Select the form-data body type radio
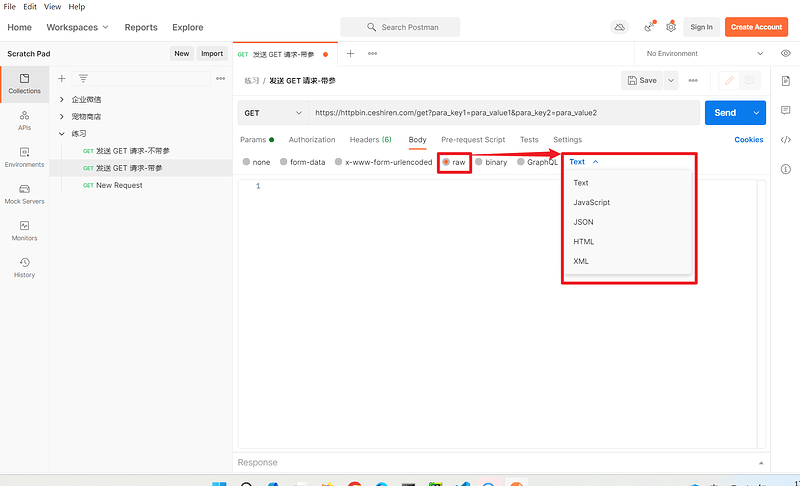The image size is (800, 486). coord(284,162)
